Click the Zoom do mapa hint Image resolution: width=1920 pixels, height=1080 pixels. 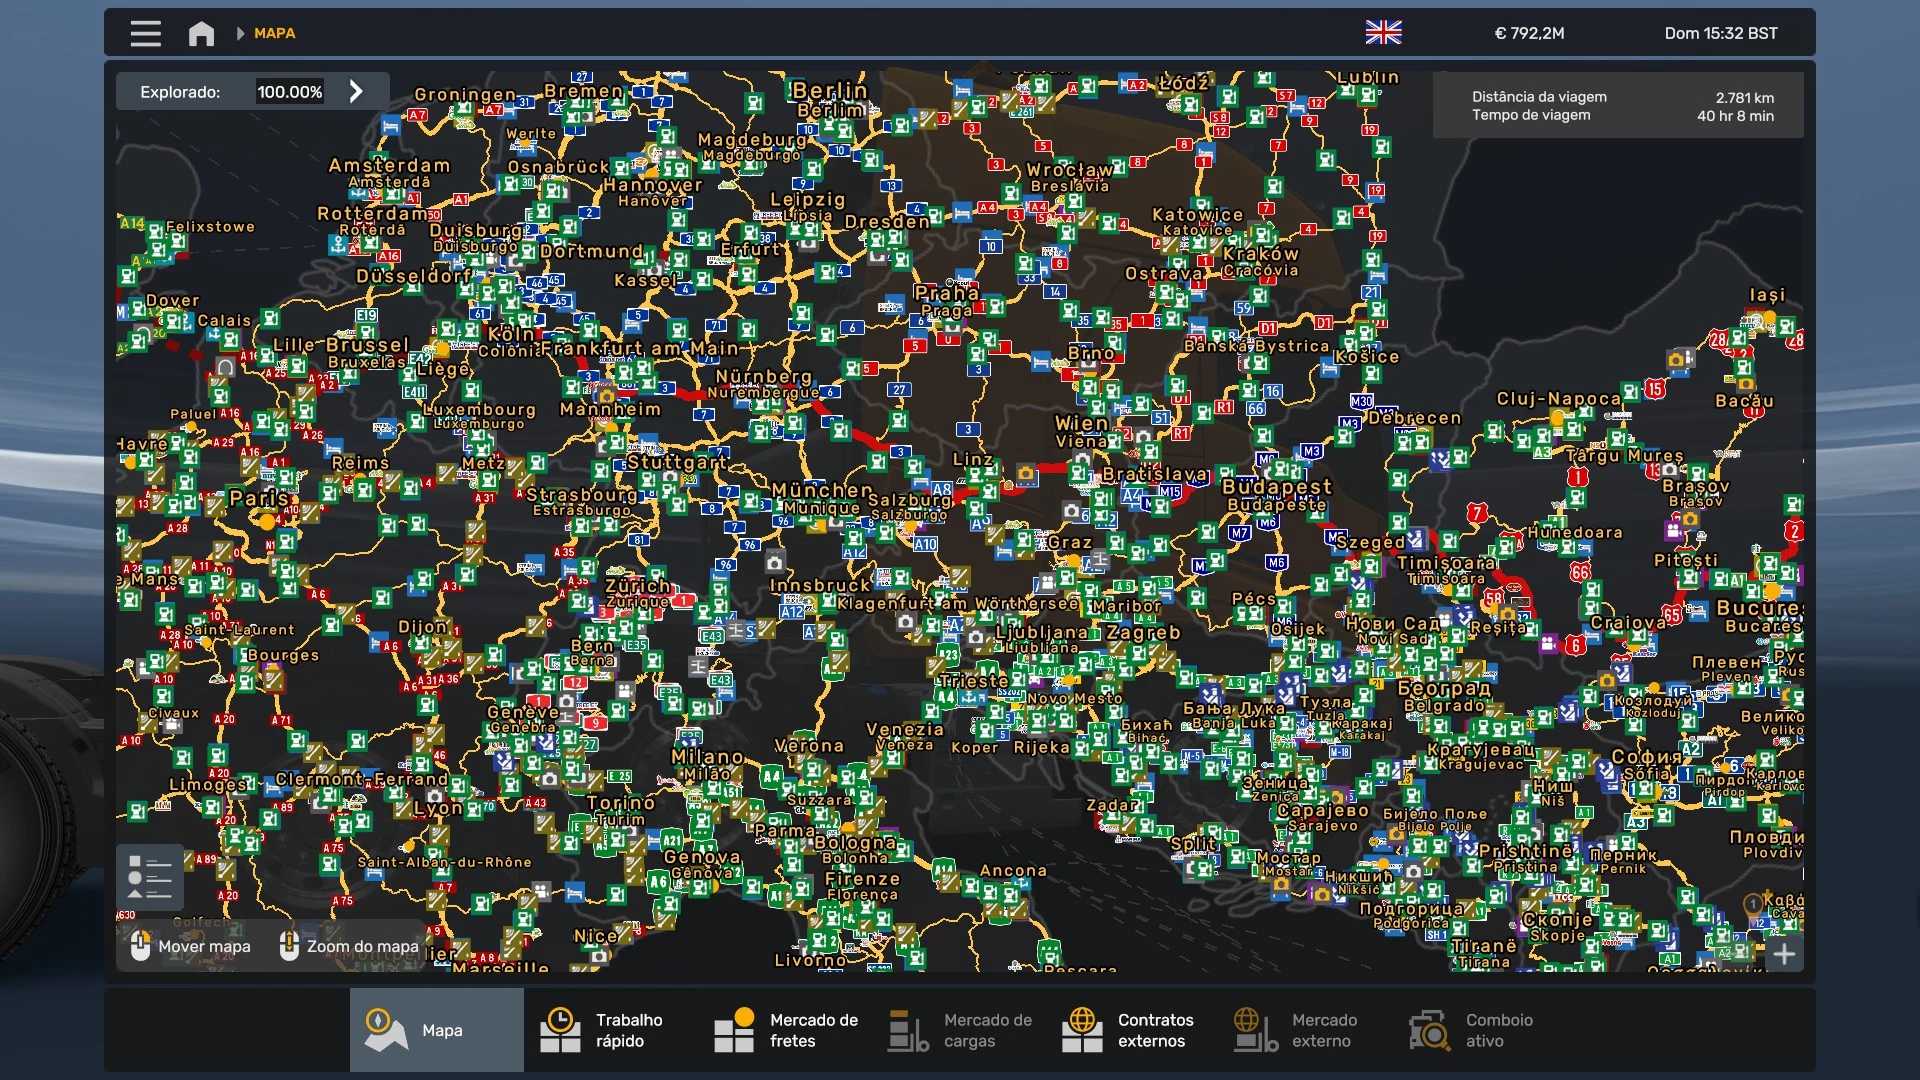[x=349, y=946]
